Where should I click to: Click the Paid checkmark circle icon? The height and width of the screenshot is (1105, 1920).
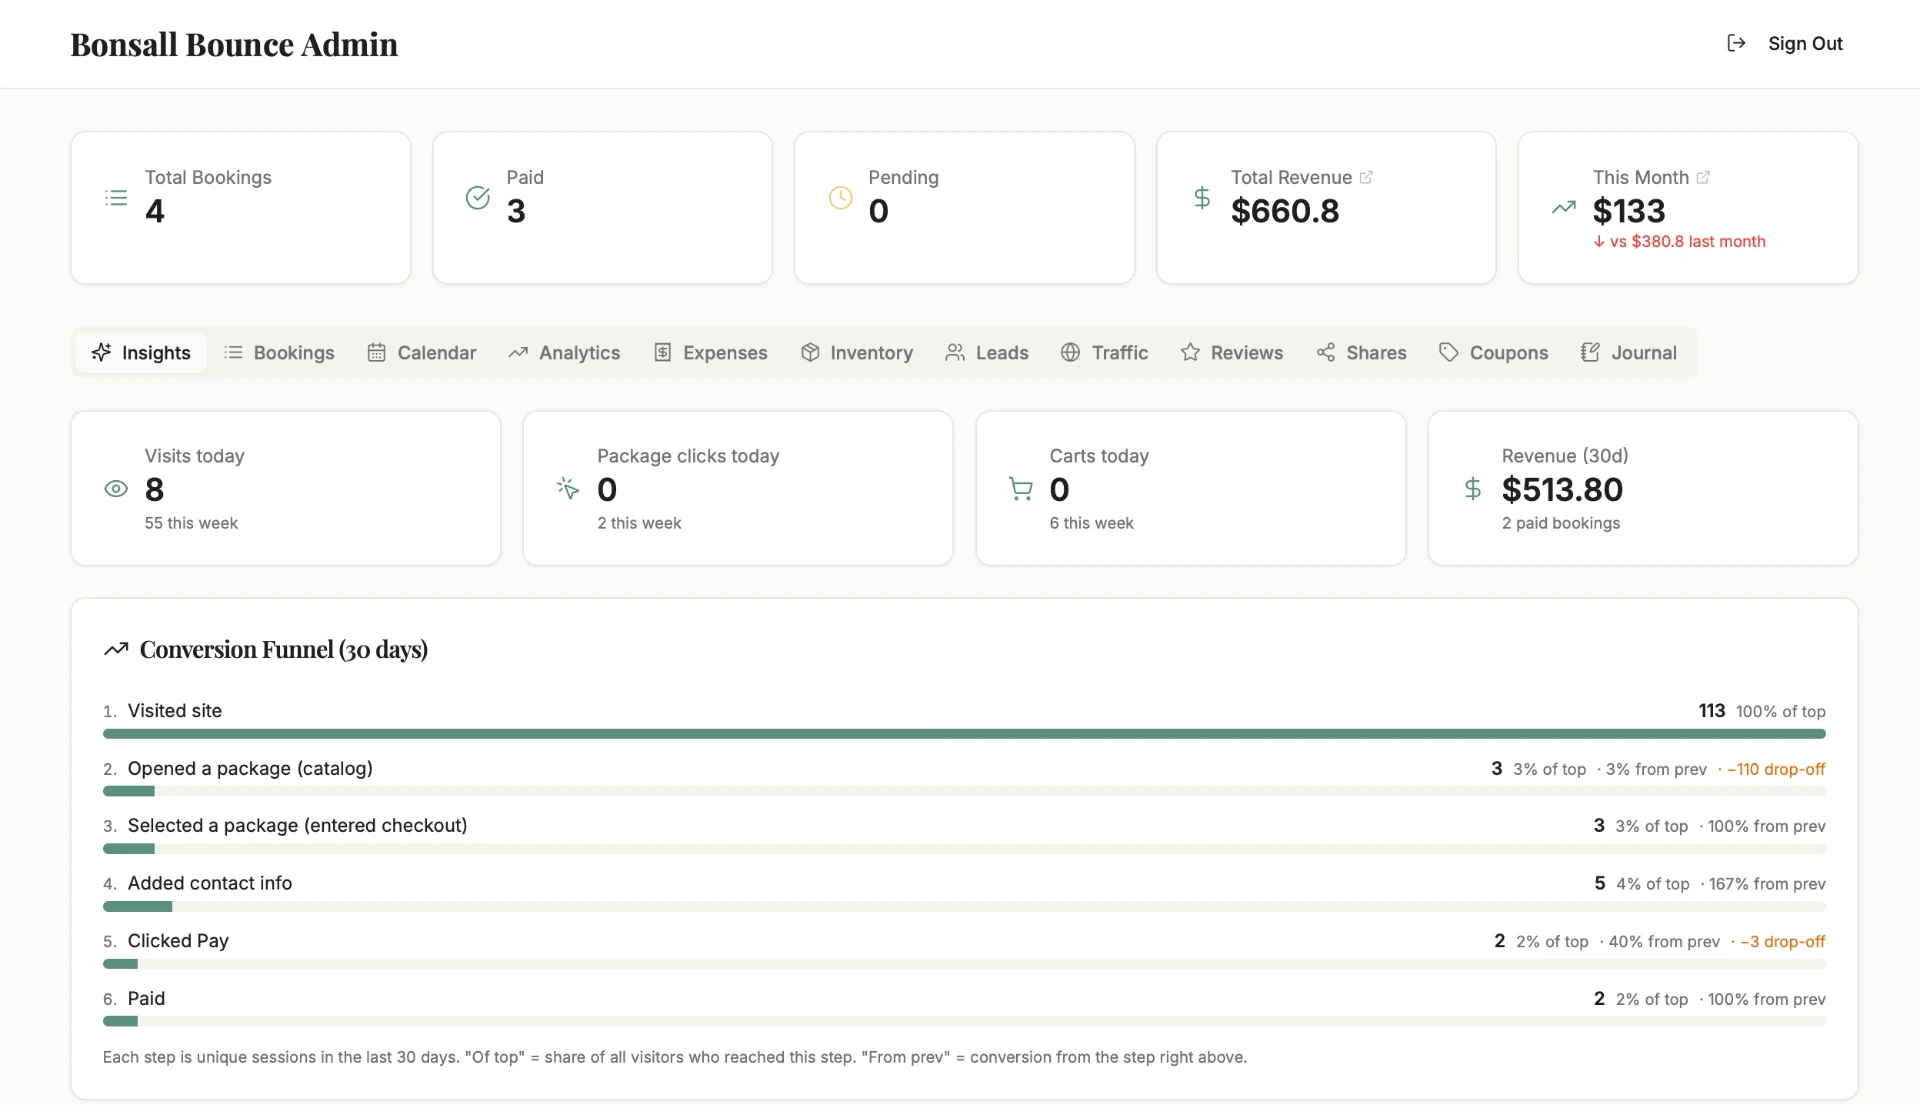(x=478, y=198)
